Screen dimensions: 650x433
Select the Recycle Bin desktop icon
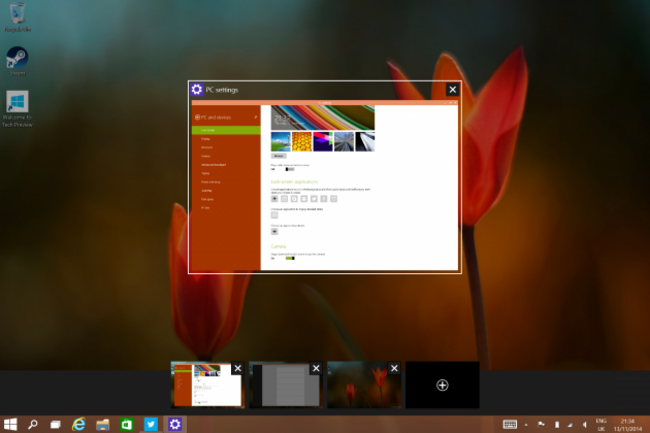[17, 15]
